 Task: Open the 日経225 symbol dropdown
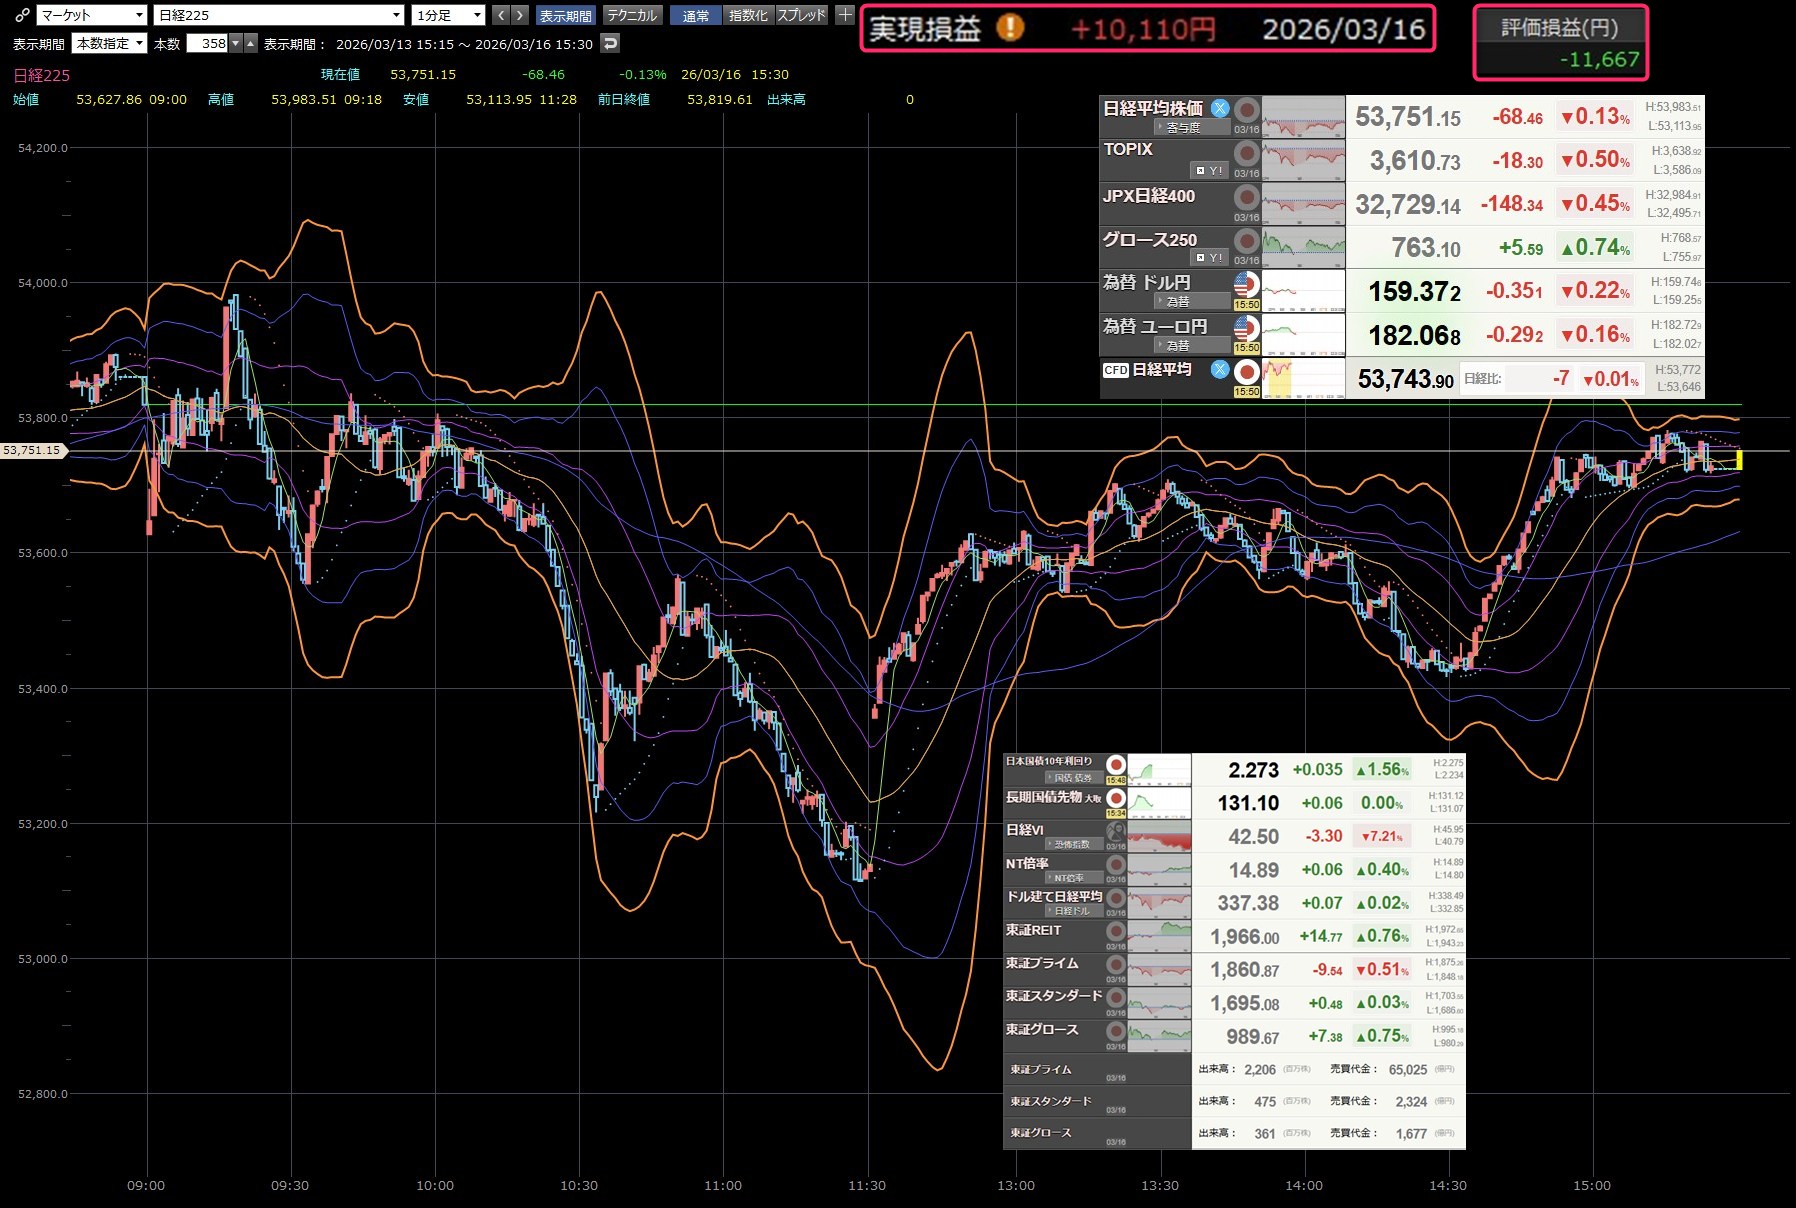[279, 15]
